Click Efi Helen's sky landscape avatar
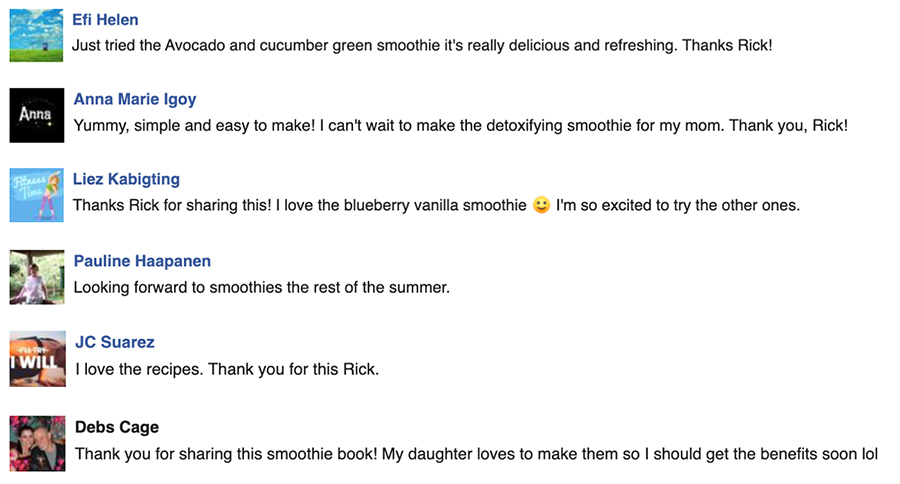 36,36
